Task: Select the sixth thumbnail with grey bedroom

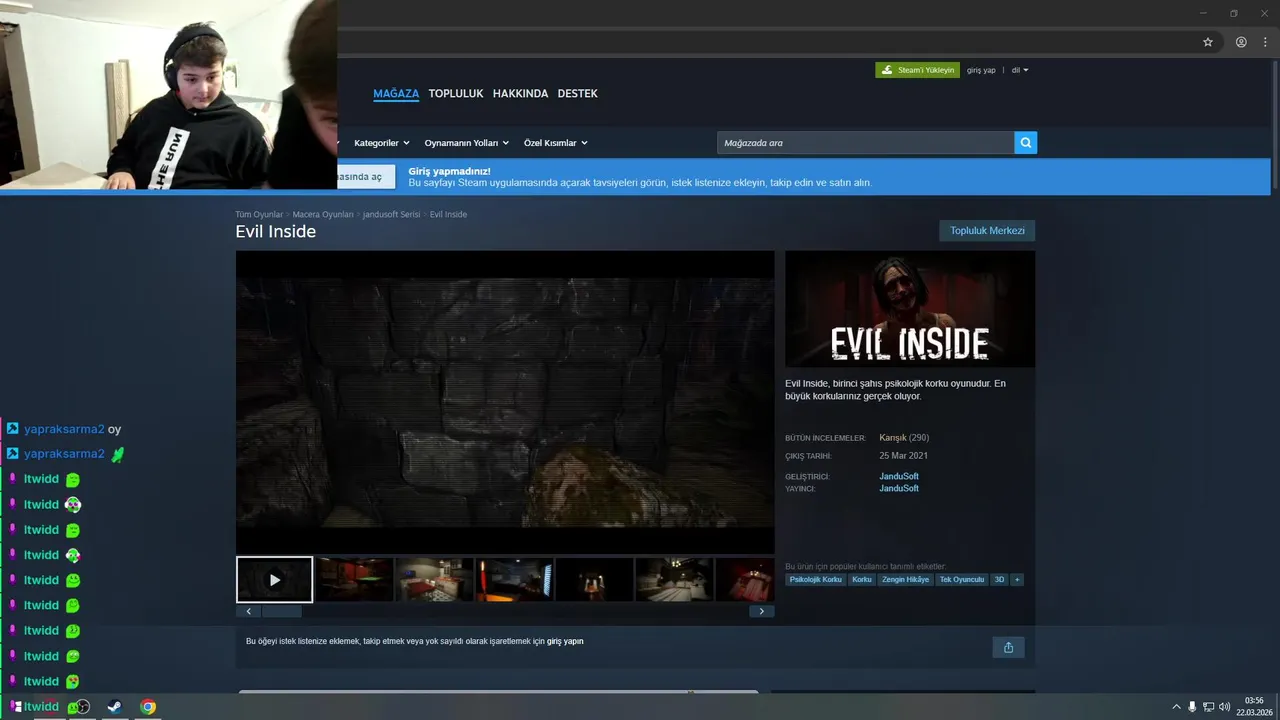Action: [675, 580]
